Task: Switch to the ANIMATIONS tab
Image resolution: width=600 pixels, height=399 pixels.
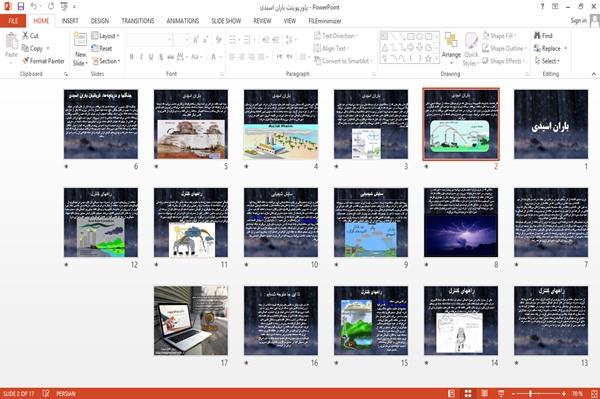Action: coord(183,21)
